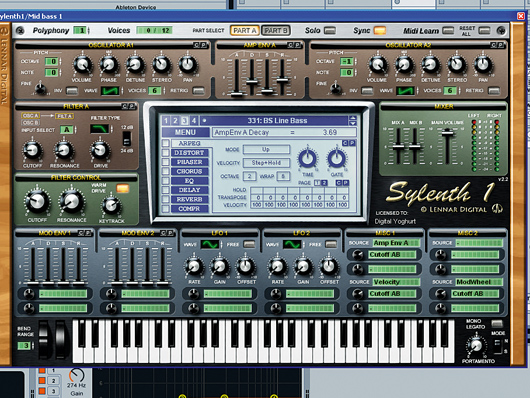Image resolution: width=530 pixels, height=398 pixels.
Task: Open Misc 1 Amp Env A source dropdown
Action: pyautogui.click(x=396, y=243)
